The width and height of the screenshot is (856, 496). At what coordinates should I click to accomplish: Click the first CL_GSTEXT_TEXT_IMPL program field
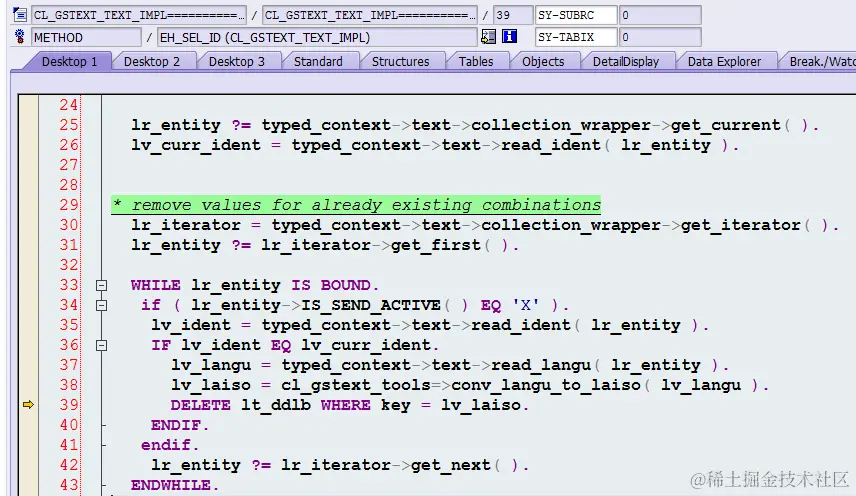click(x=139, y=15)
